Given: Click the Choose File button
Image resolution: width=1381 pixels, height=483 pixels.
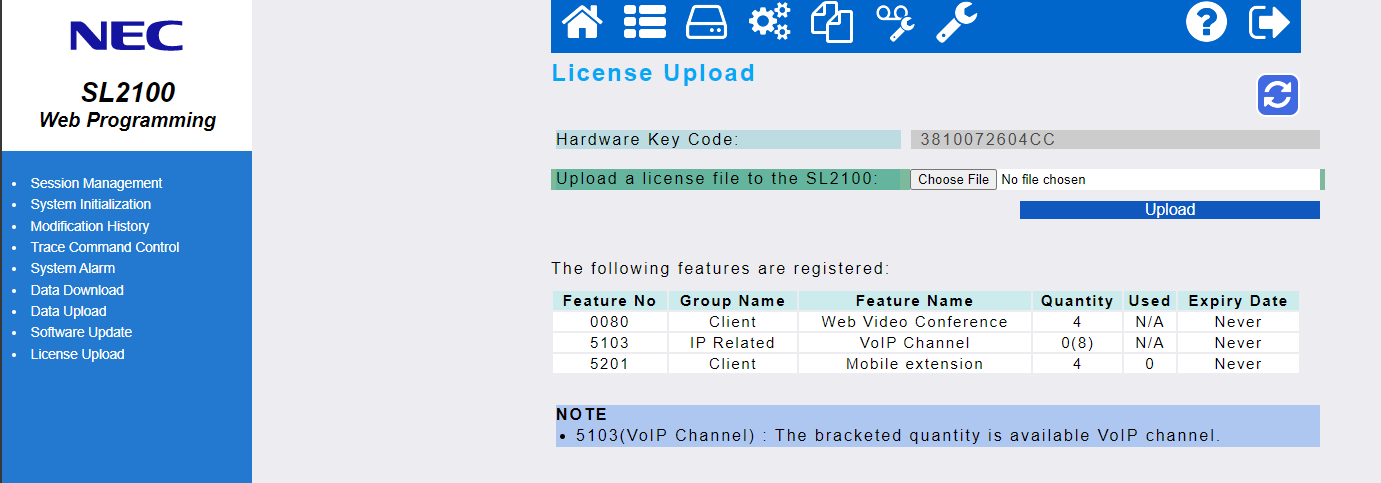Looking at the screenshot, I should tap(954, 180).
